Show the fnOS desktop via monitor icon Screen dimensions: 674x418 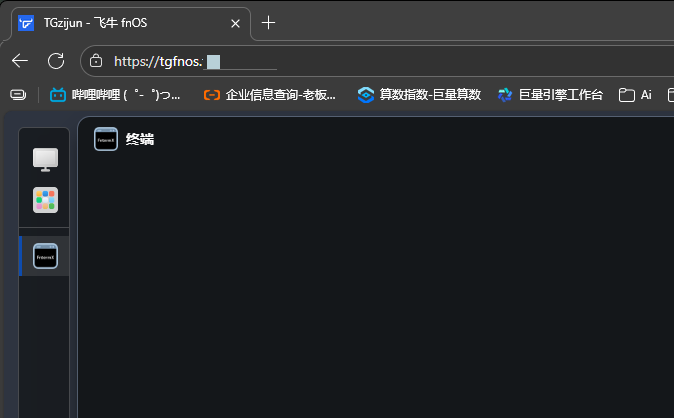pos(45,160)
